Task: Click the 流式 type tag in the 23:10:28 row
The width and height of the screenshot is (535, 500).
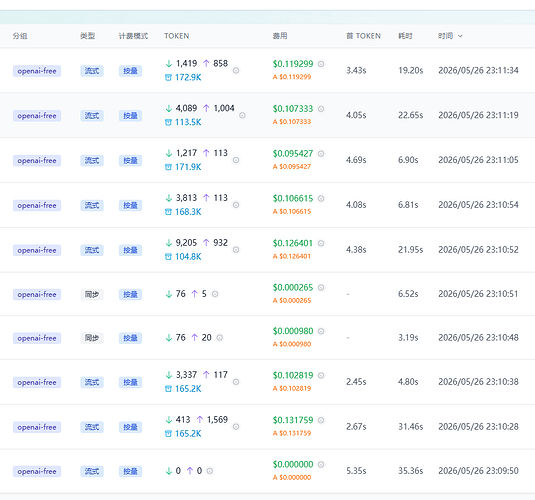Action: pyautogui.click(x=92, y=427)
